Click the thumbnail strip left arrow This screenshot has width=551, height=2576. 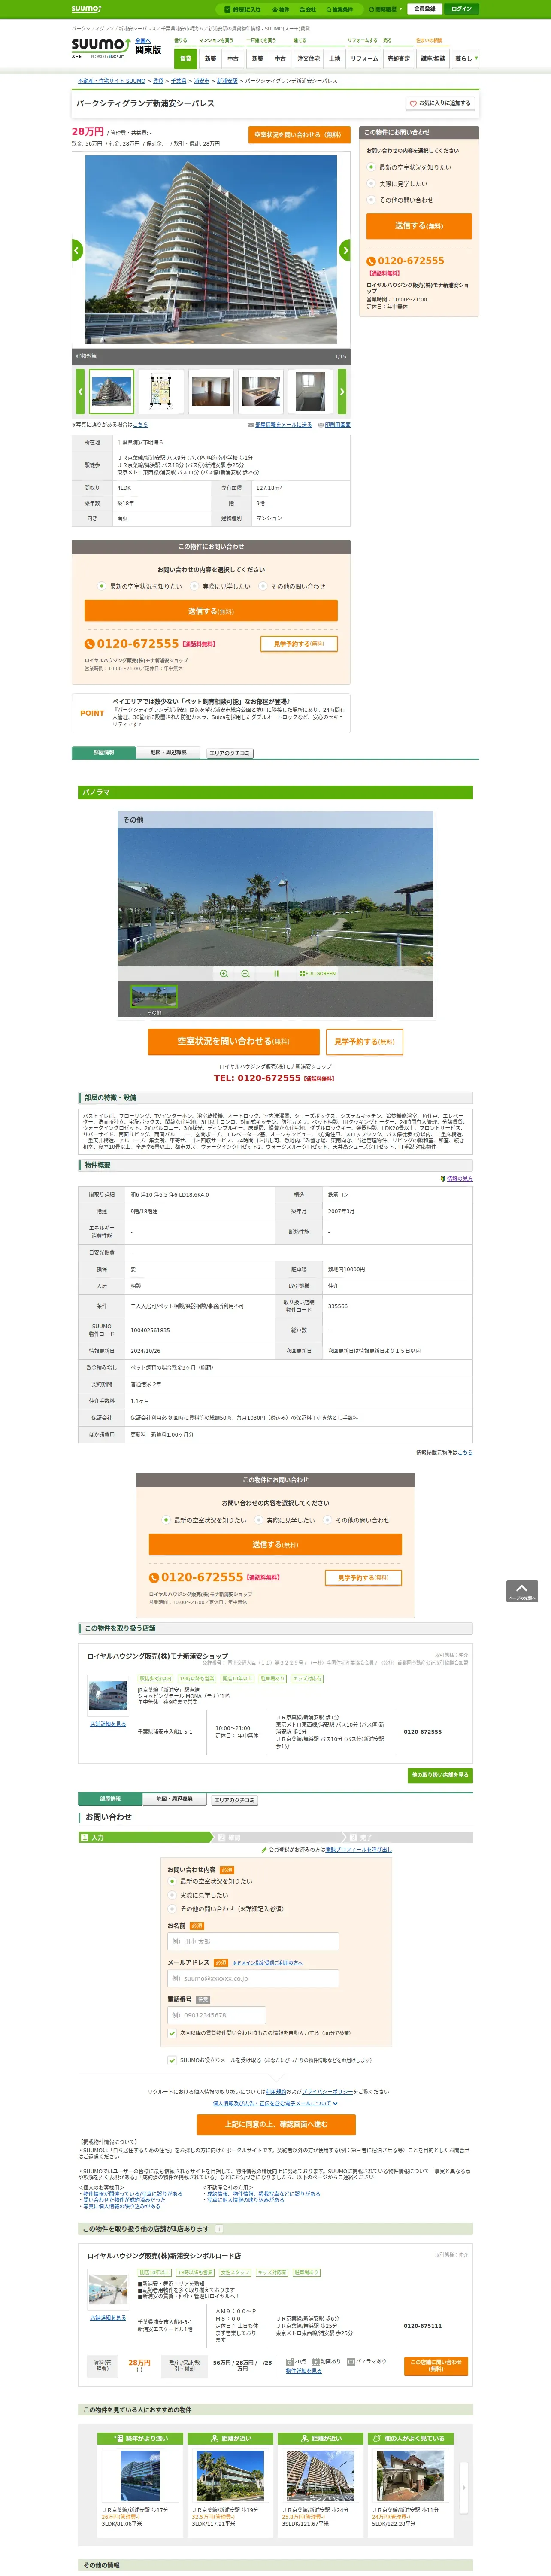[x=80, y=392]
